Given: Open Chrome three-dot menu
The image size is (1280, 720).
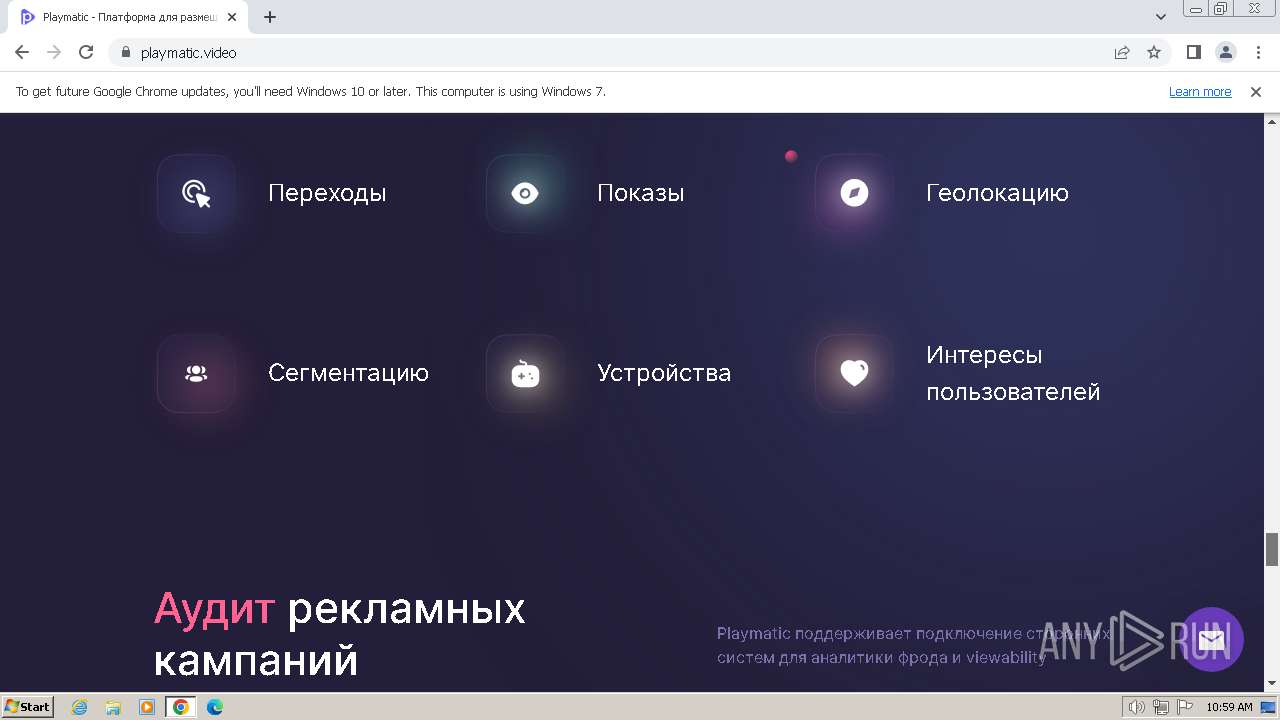Looking at the screenshot, I should [1258, 52].
